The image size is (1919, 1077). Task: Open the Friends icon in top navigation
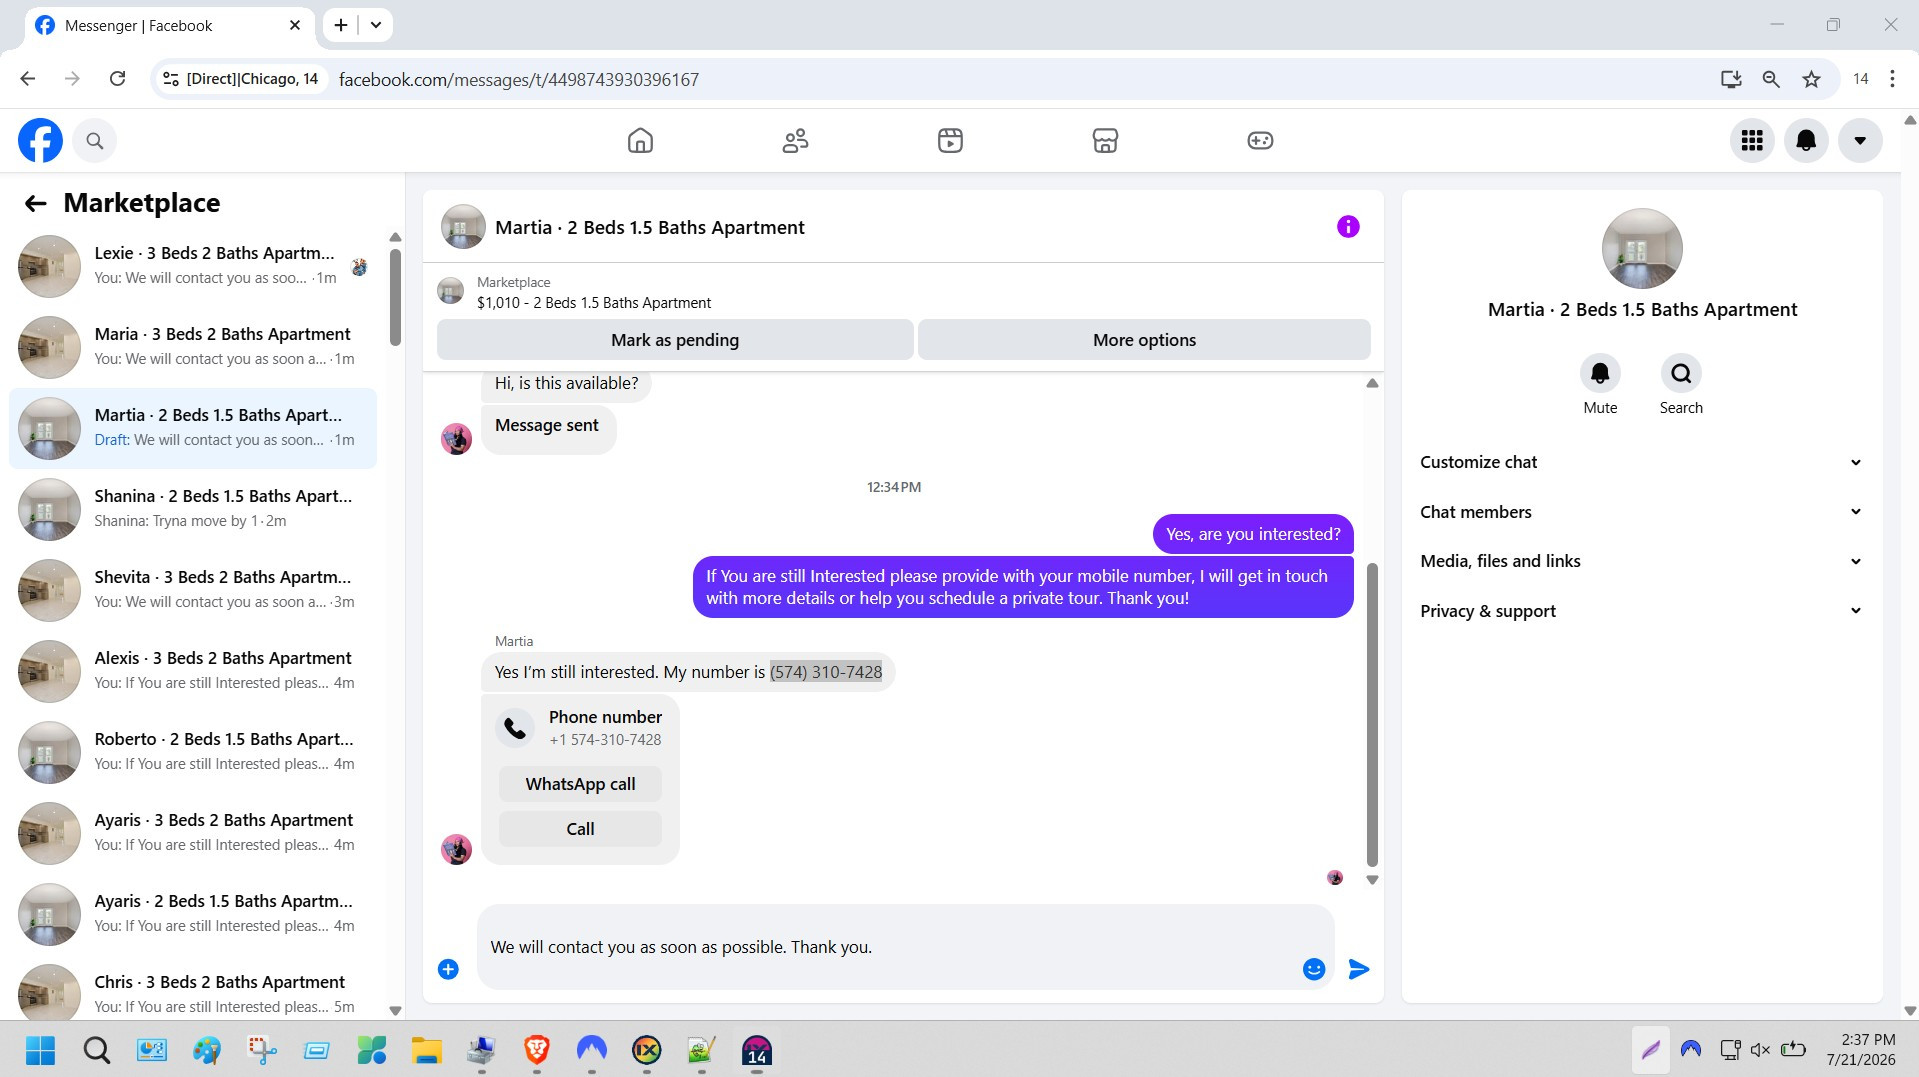[x=795, y=141]
